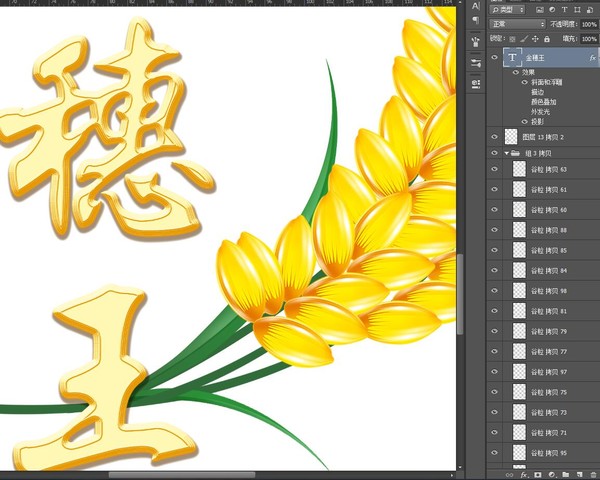Filter layers by adjustment layer type
Screen dimensions: 600x480
click(552, 10)
